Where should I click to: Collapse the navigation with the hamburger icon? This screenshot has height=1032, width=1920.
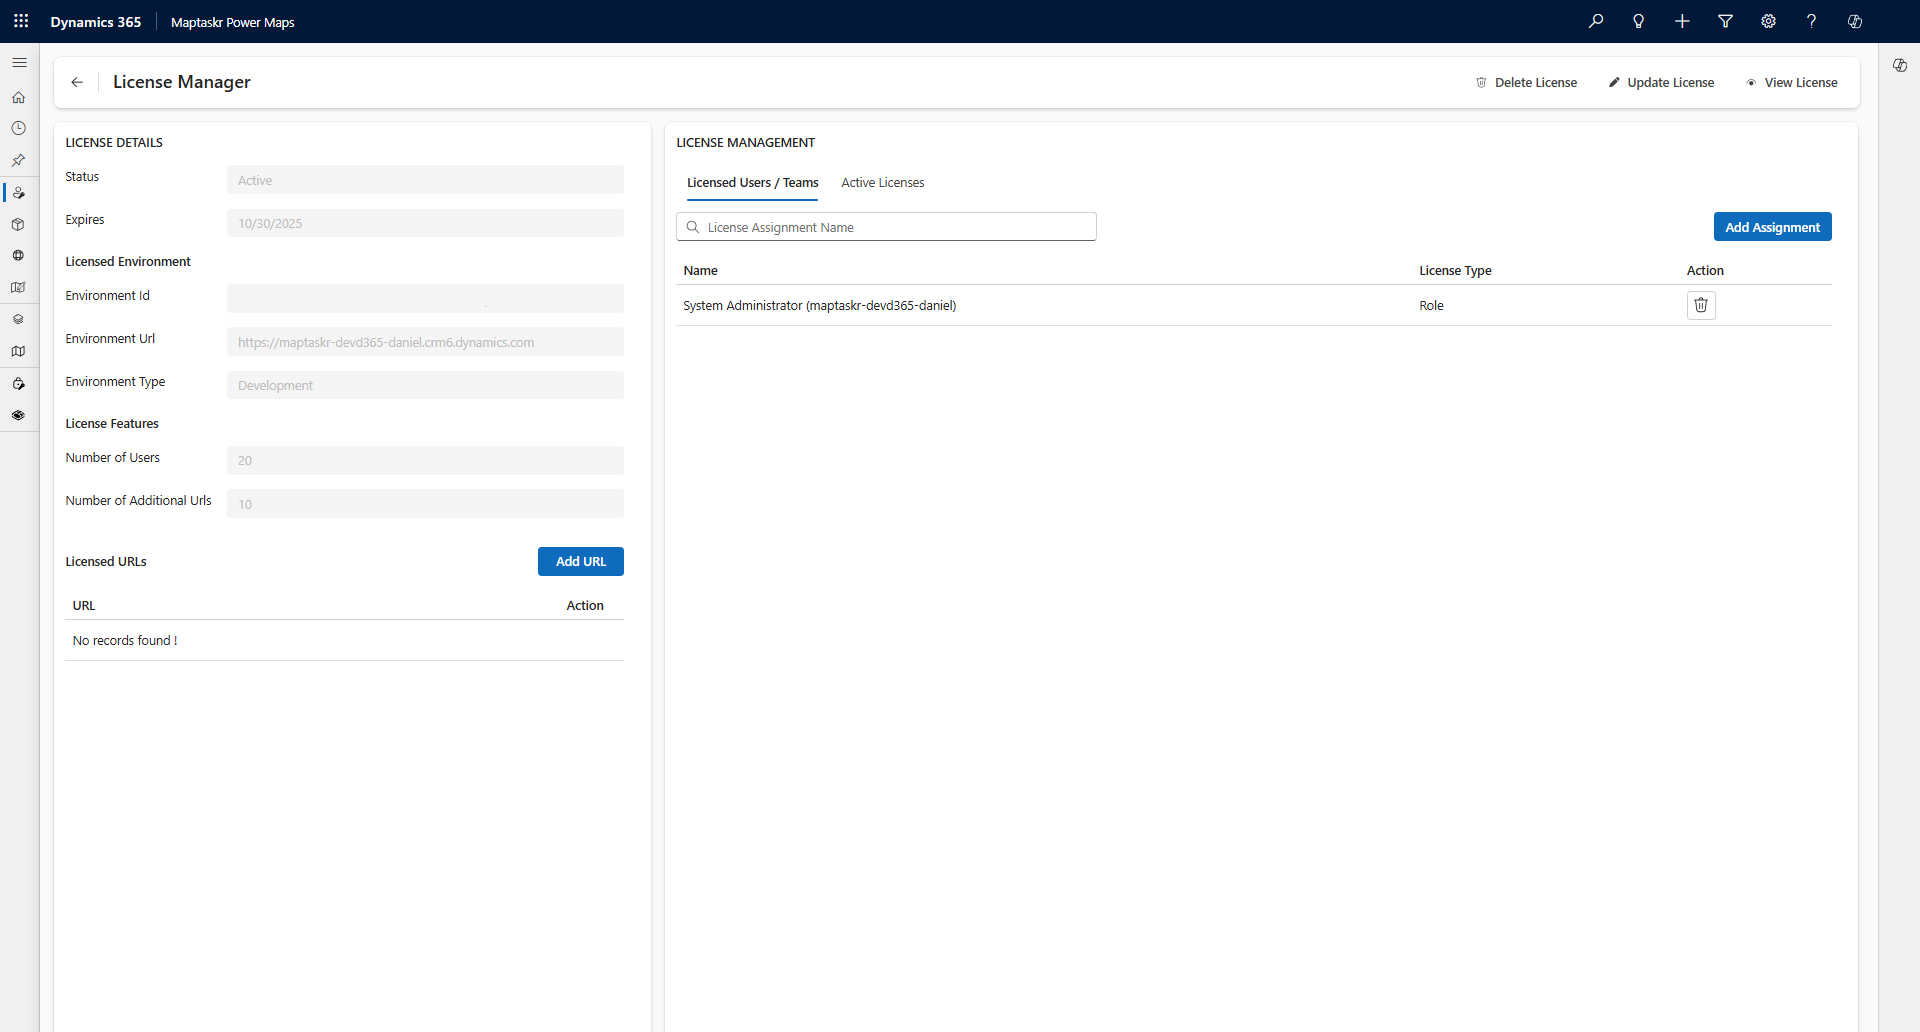20,62
